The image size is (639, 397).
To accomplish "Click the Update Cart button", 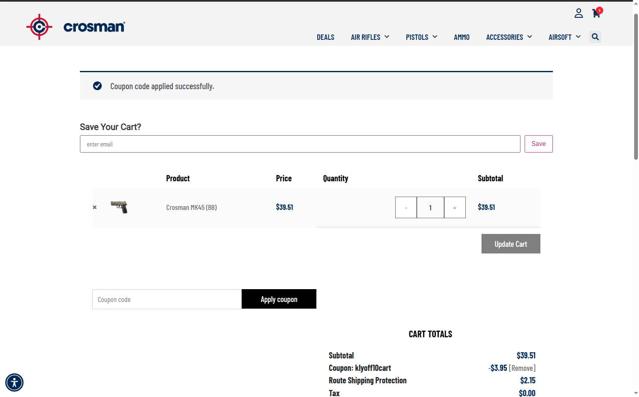I will [511, 244].
